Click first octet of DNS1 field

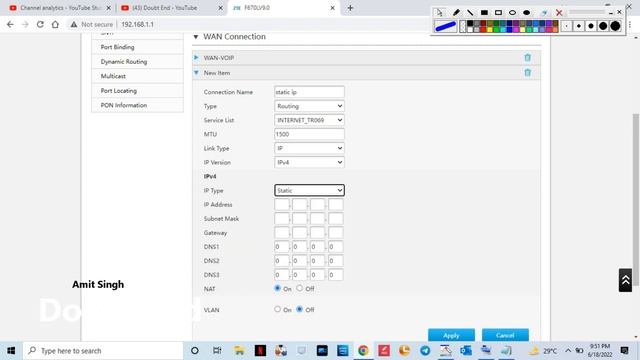point(282,247)
